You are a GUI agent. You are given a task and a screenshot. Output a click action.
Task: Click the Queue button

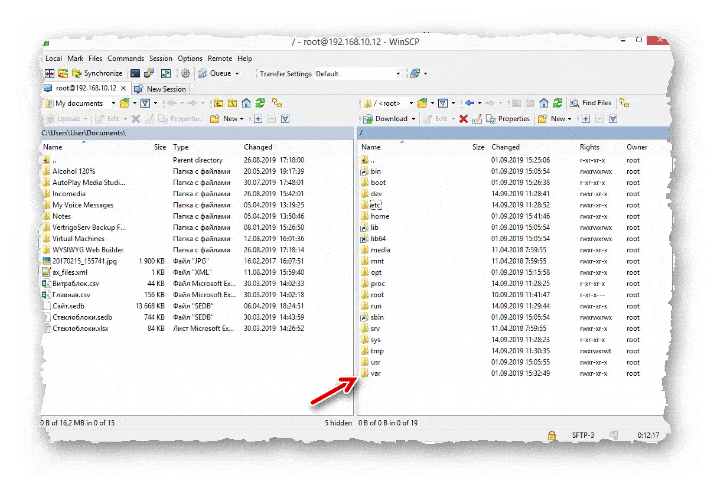(215, 73)
